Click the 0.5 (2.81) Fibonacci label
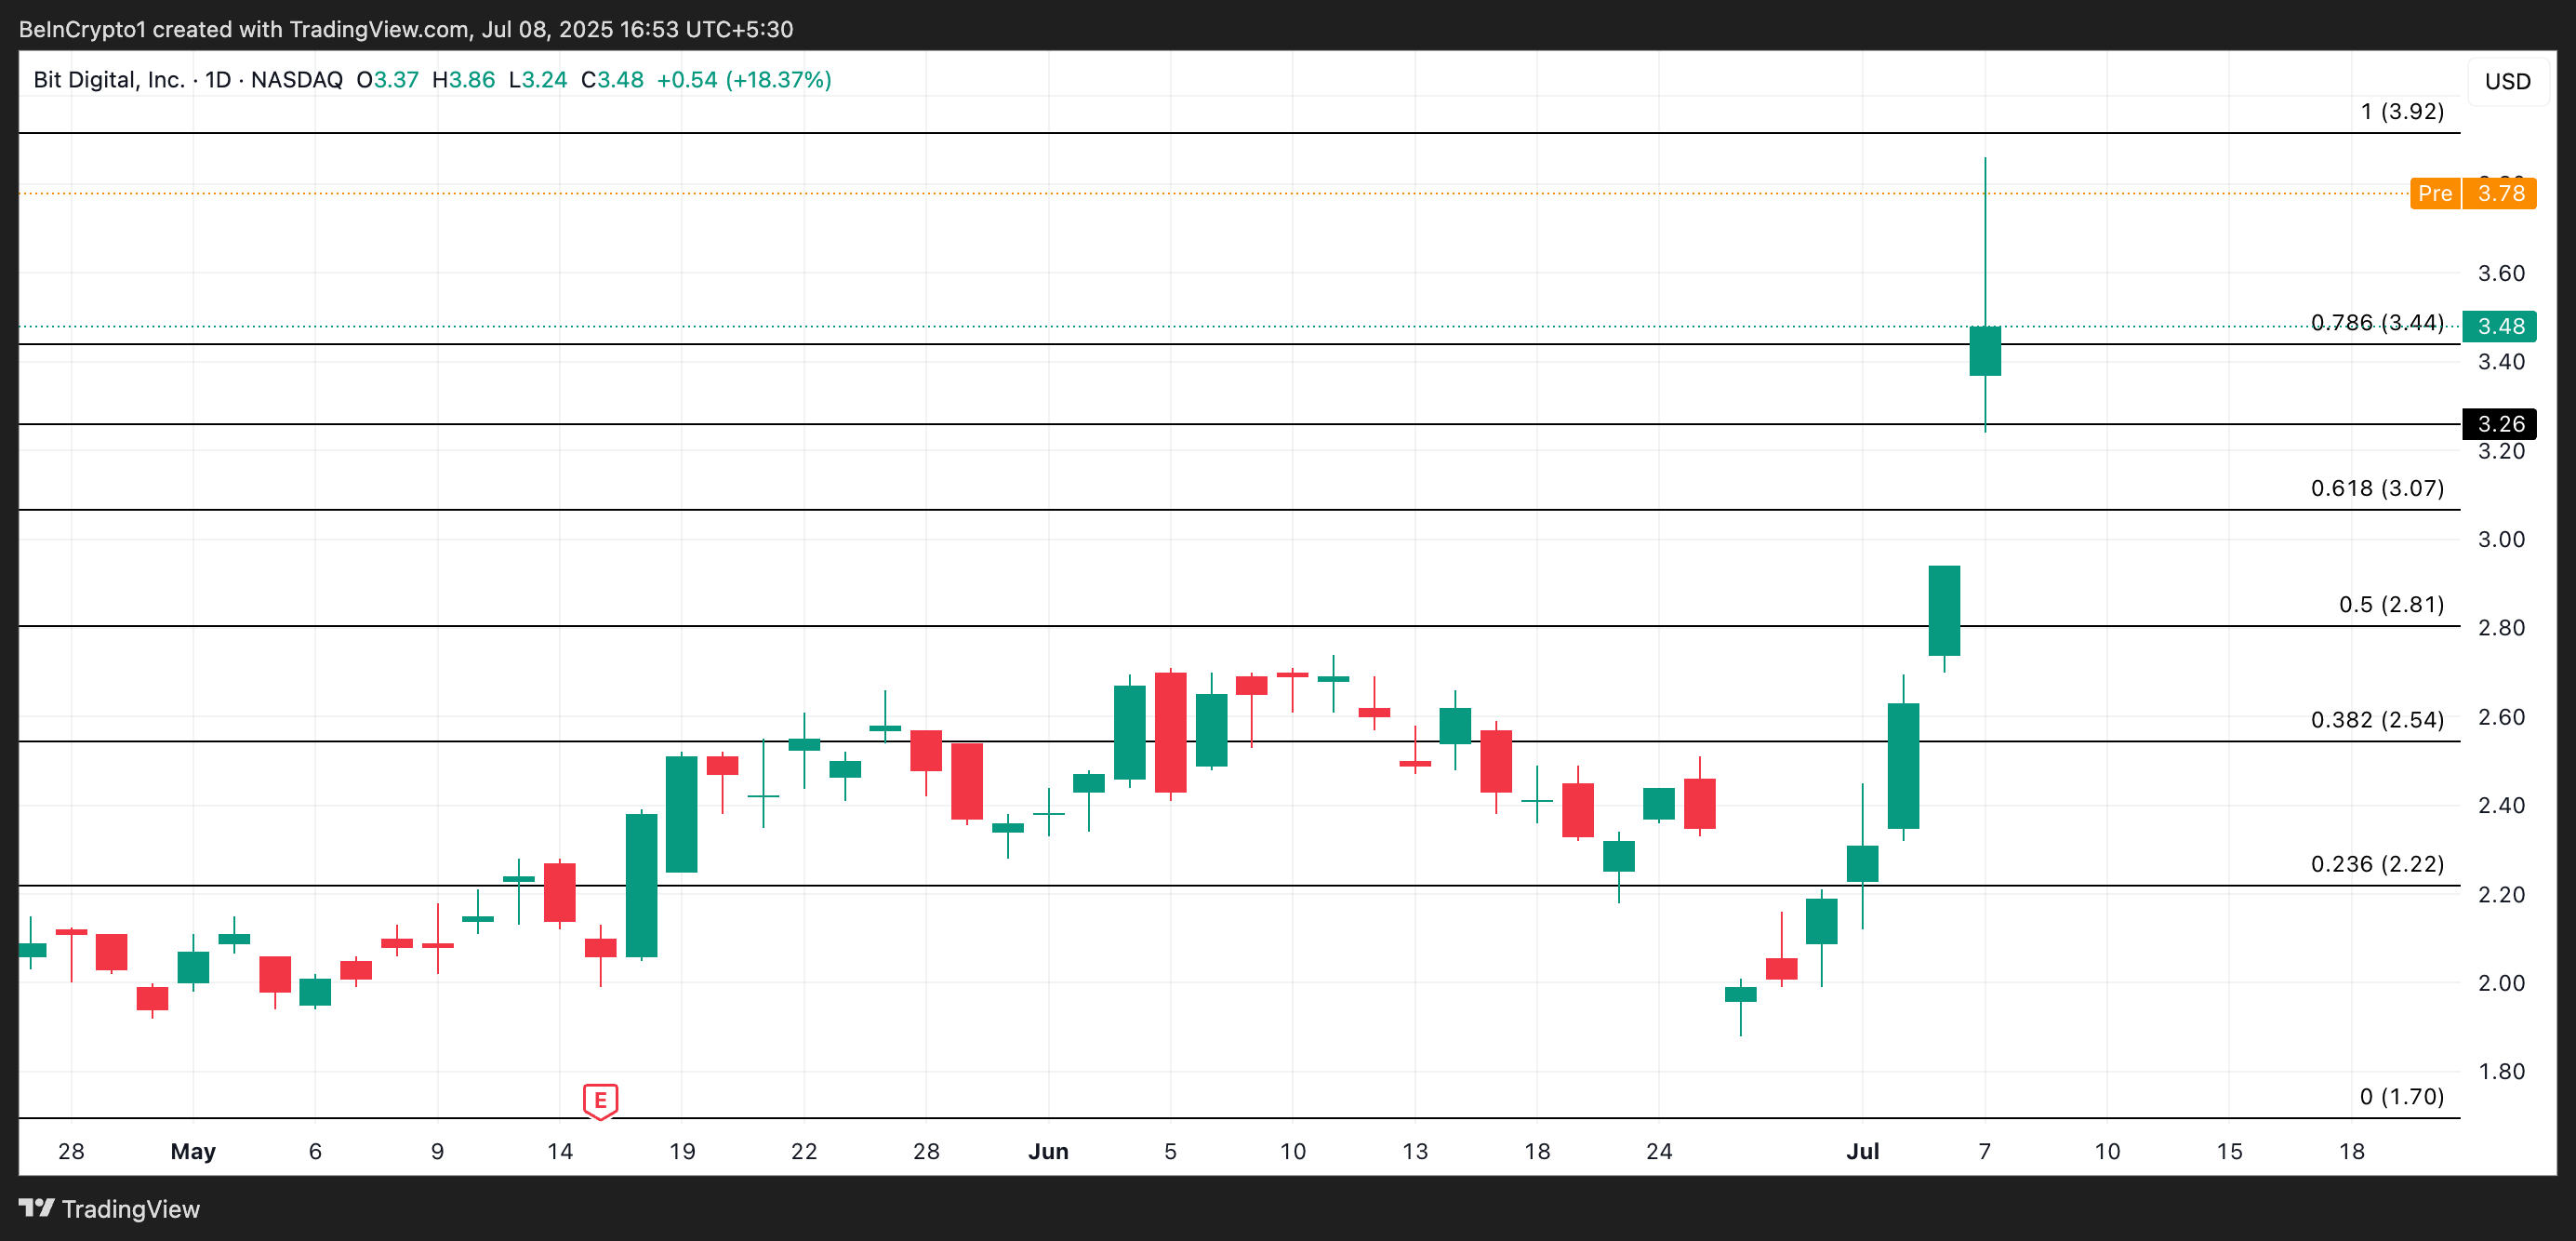This screenshot has height=1241, width=2576. click(2390, 604)
